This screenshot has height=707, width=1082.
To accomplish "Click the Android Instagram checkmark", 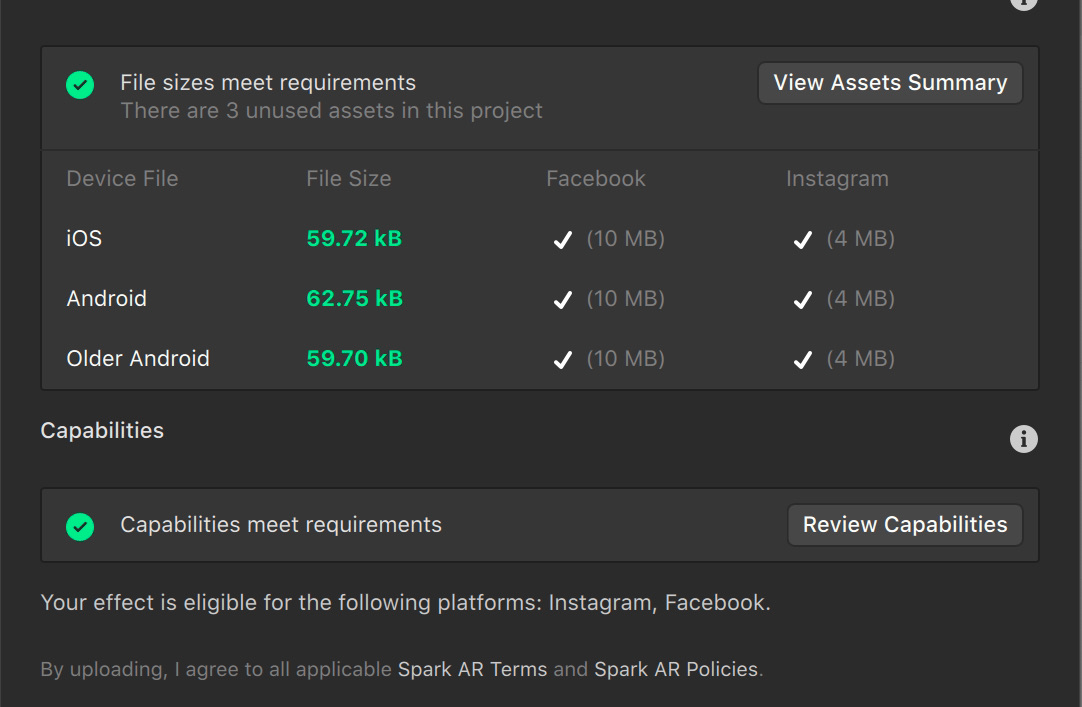I will (802, 300).
